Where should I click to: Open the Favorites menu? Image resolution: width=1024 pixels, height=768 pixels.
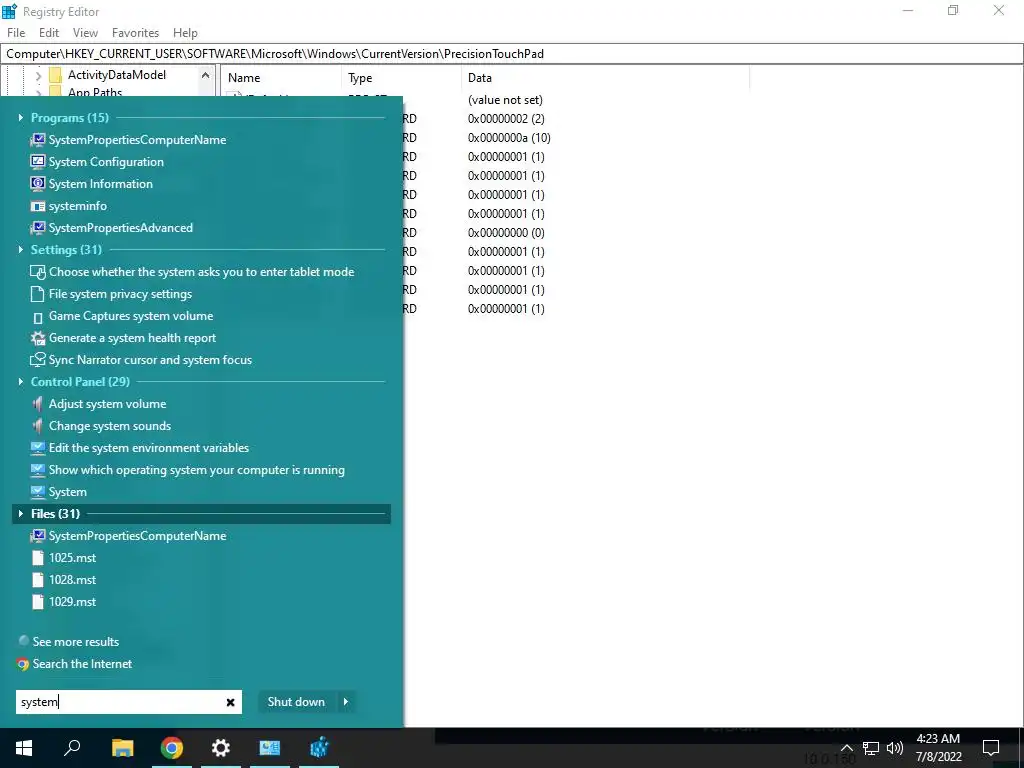click(x=136, y=33)
